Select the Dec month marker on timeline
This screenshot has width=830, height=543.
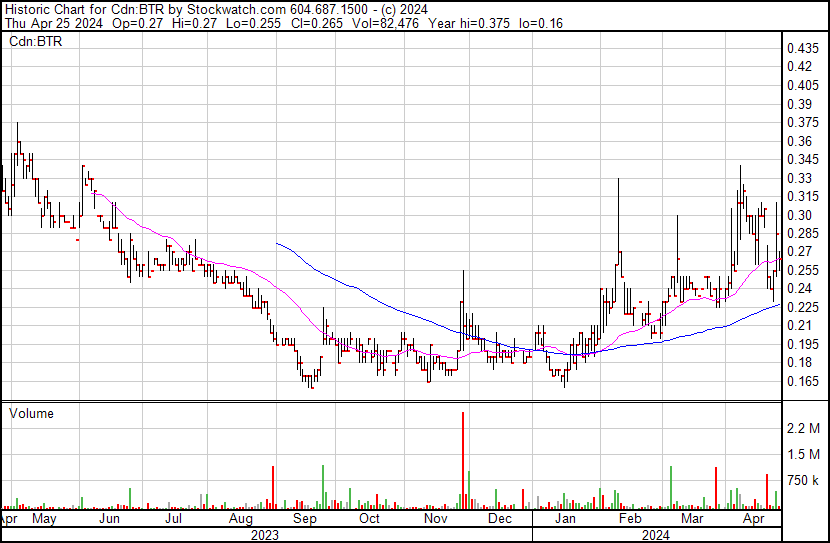tap(500, 519)
